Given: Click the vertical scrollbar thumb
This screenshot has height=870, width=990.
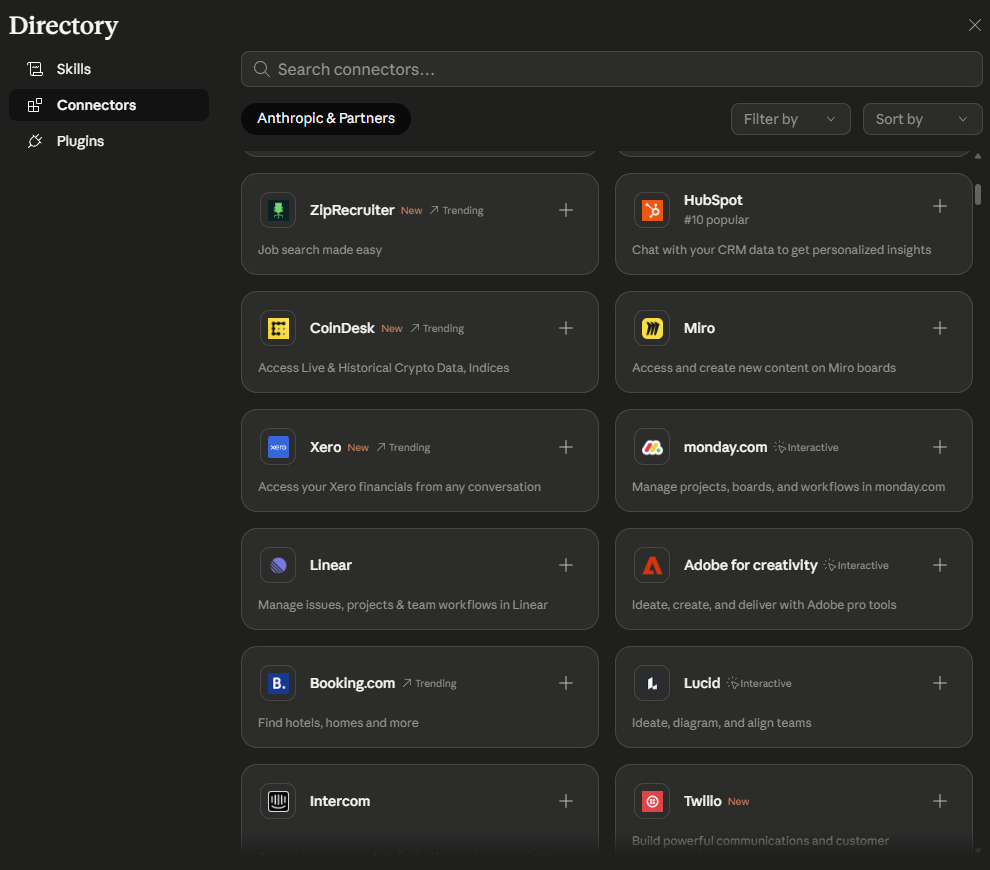Looking at the screenshot, I should [x=977, y=194].
